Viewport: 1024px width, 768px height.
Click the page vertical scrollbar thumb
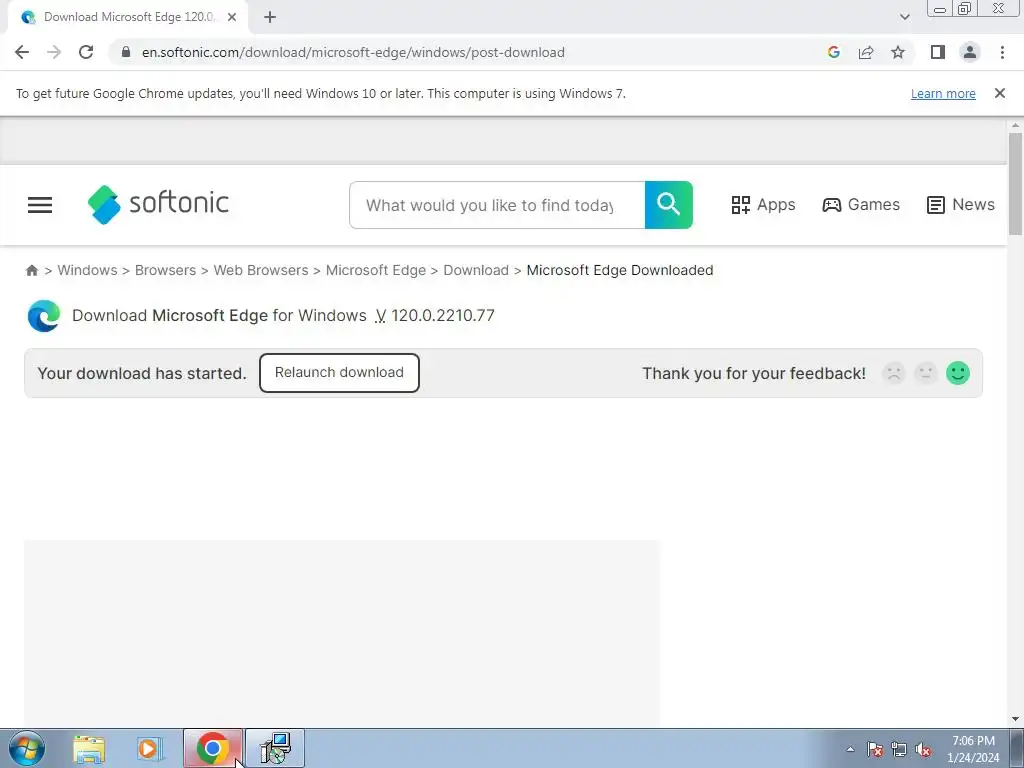coord(1015,183)
